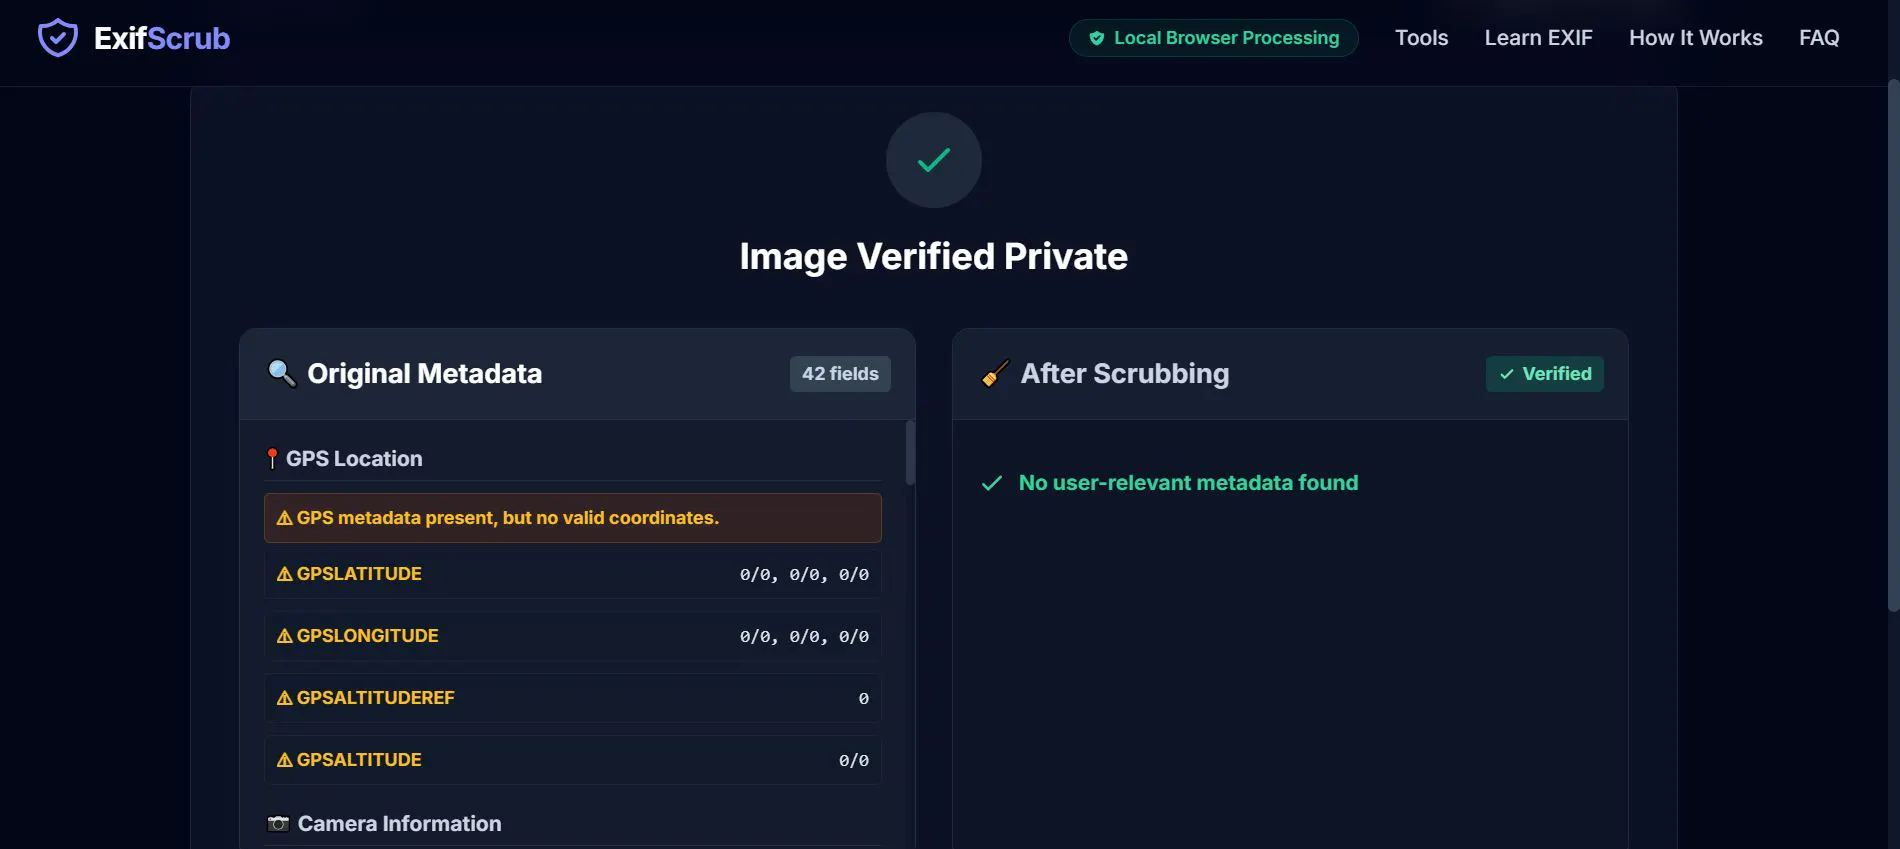Click the GPSALTITUDEREF value 0
The width and height of the screenshot is (1900, 849).
pos(864,699)
